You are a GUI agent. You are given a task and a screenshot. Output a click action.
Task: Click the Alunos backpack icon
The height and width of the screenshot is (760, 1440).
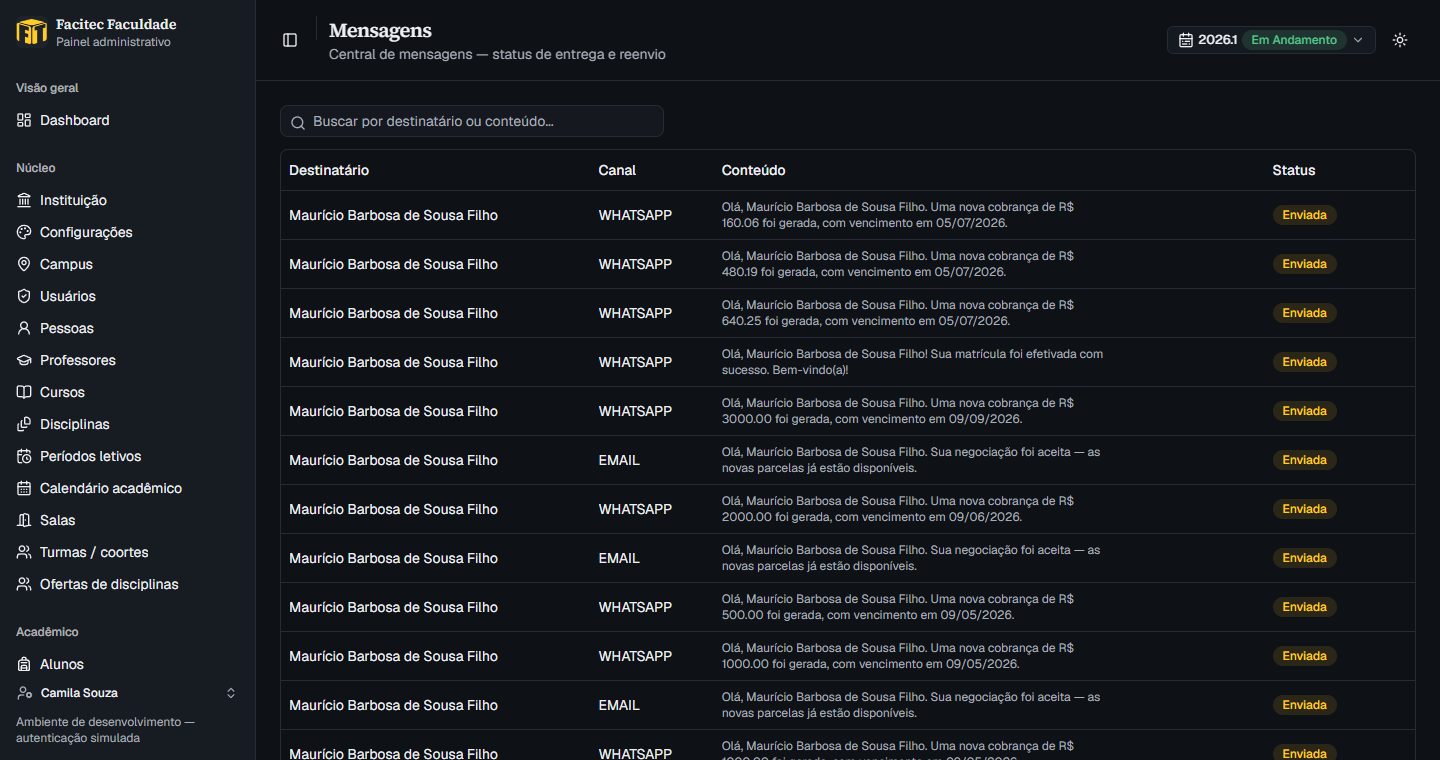[x=24, y=664]
